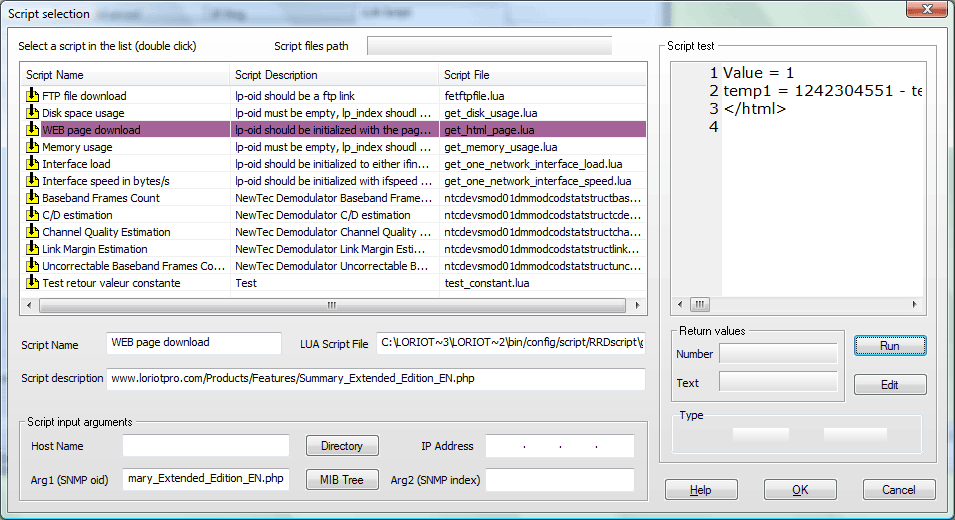Close the Script selection window
This screenshot has height=520, width=955.
pyautogui.click(x=926, y=9)
